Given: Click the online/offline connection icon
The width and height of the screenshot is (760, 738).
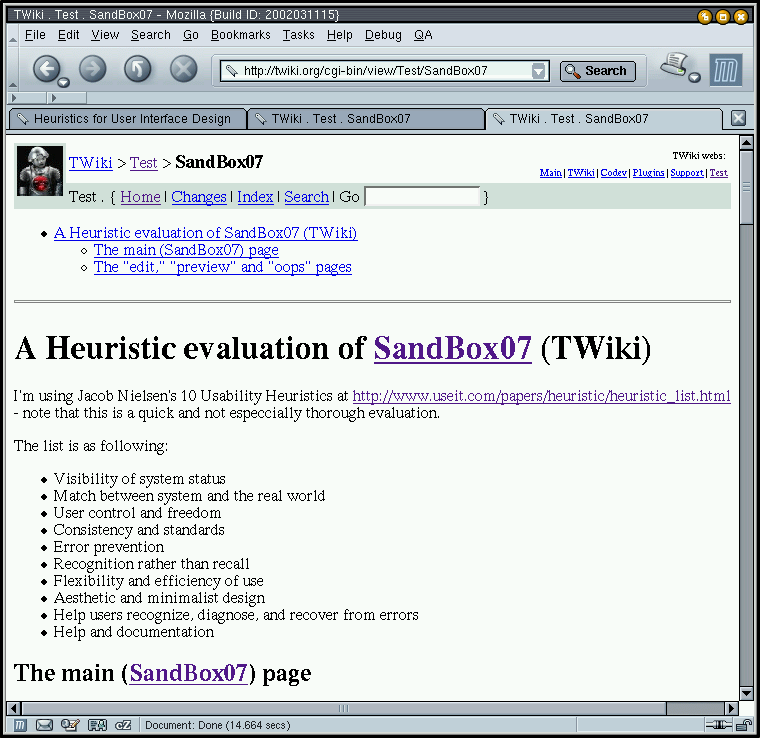Looking at the screenshot, I should pyautogui.click(x=718, y=725).
